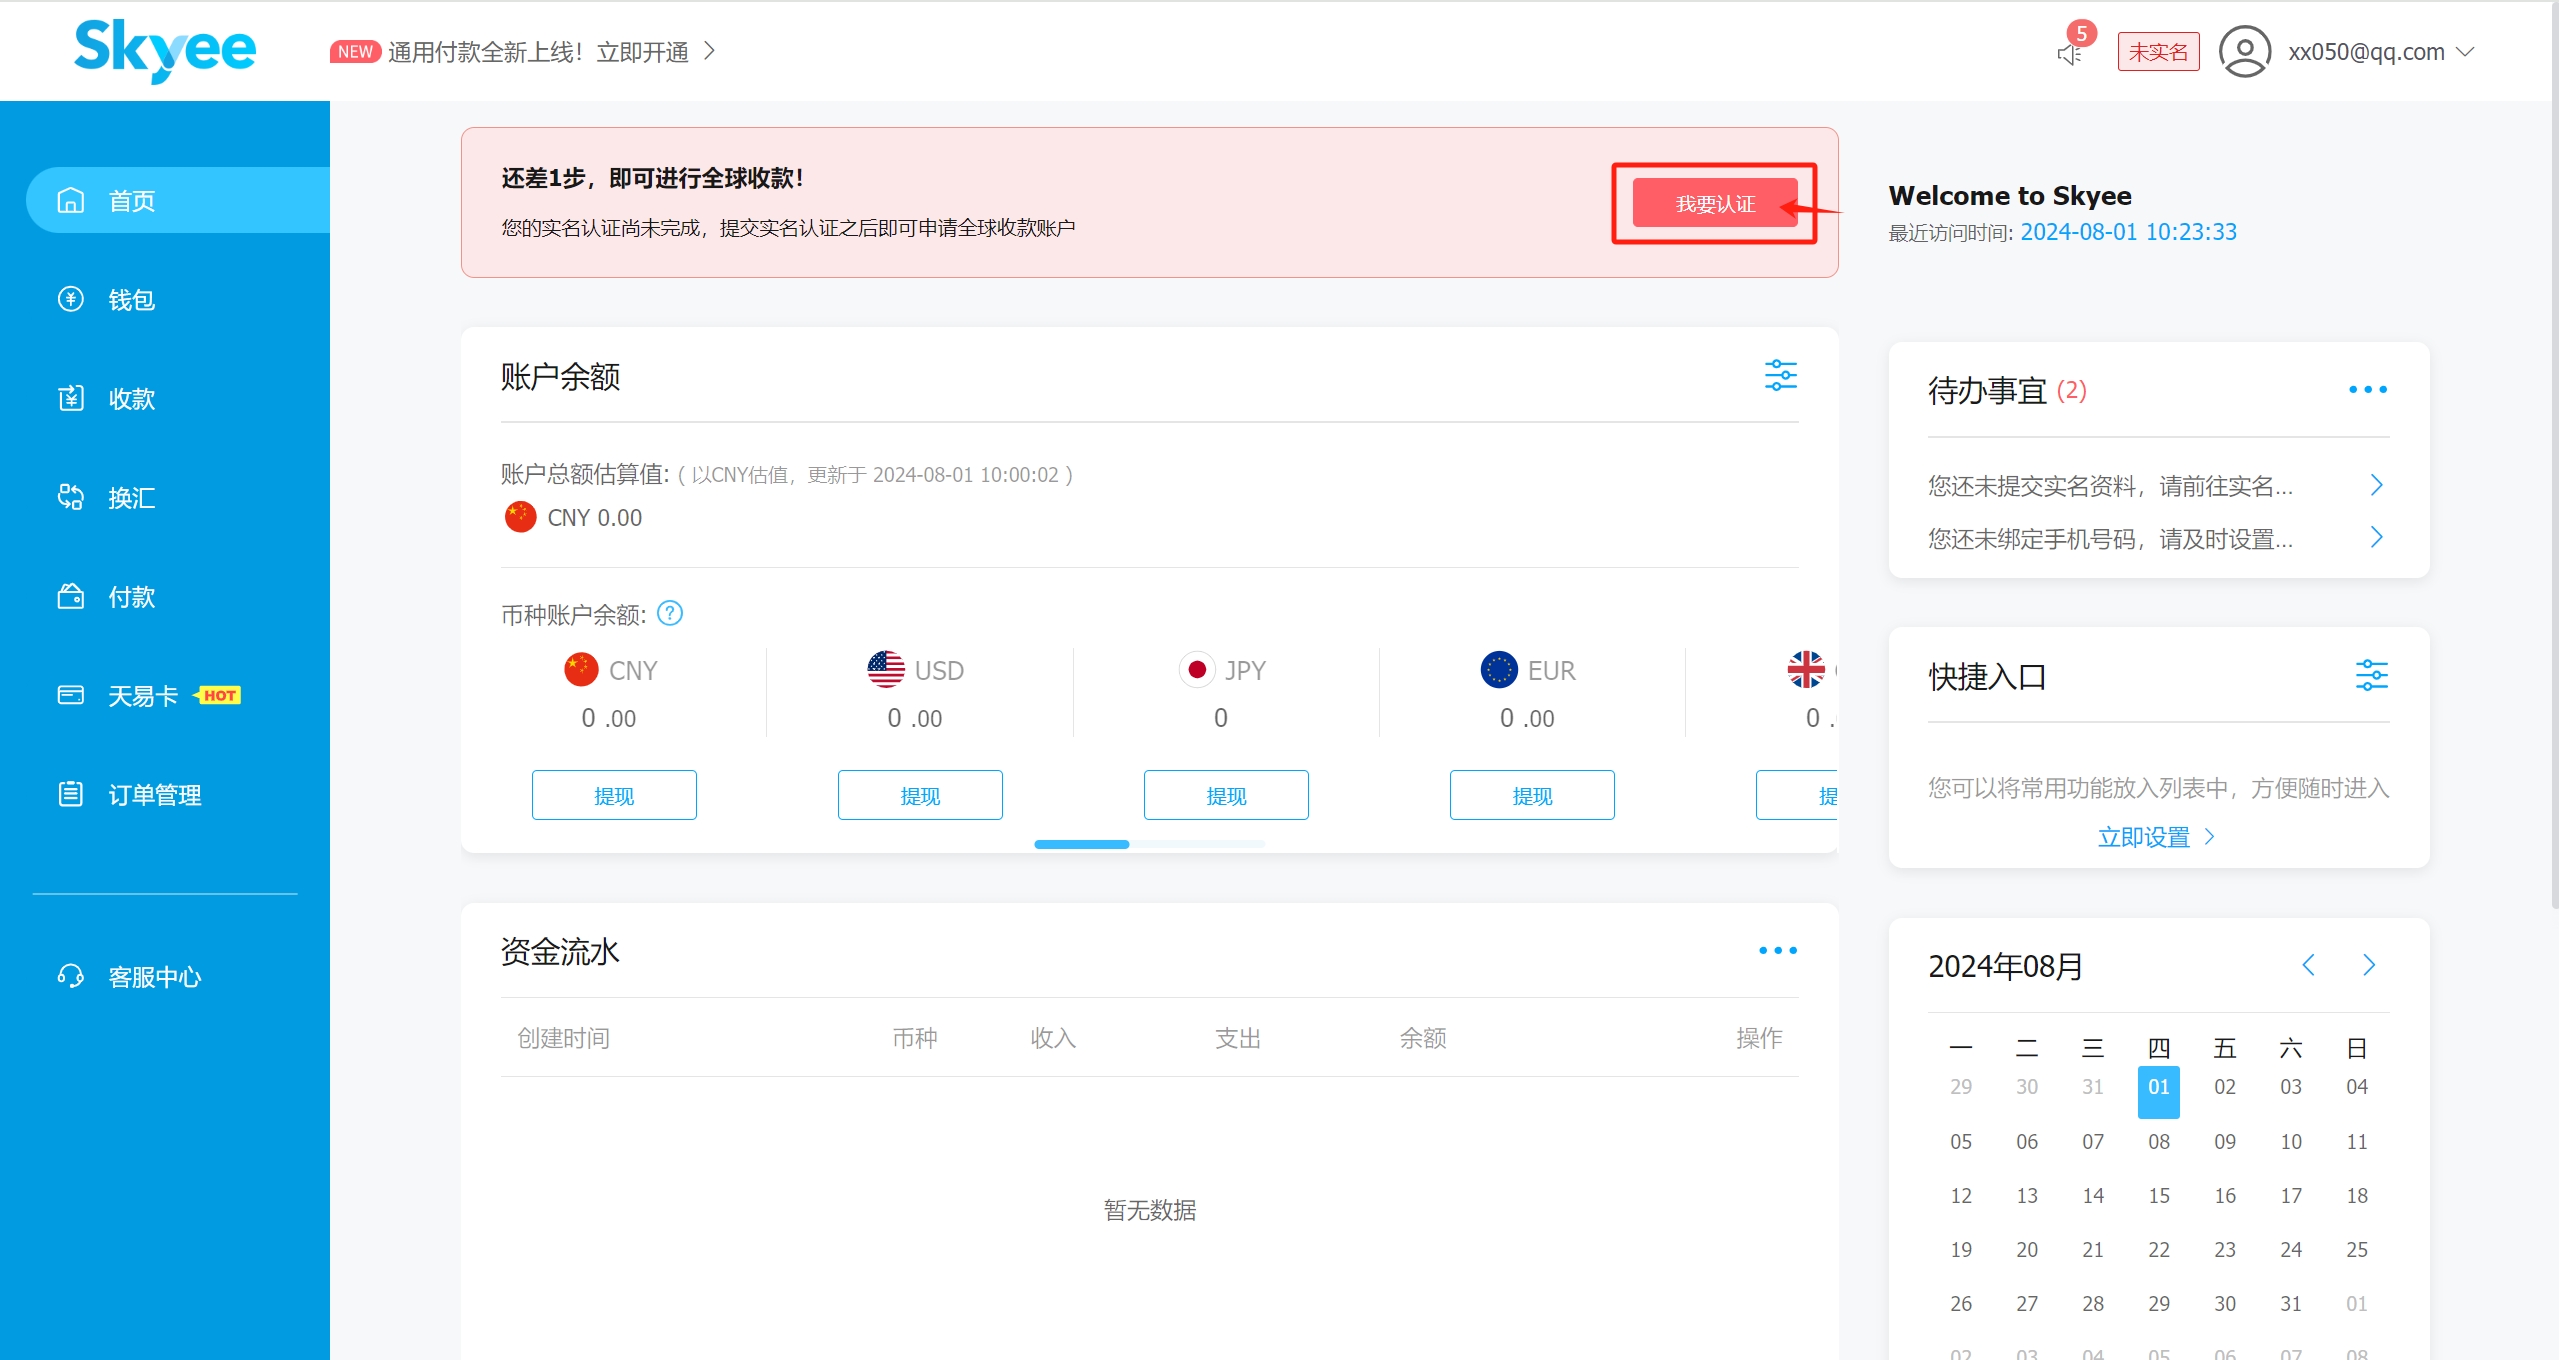Click the Skyee logo
2559x1360 pixels.
click(165, 50)
